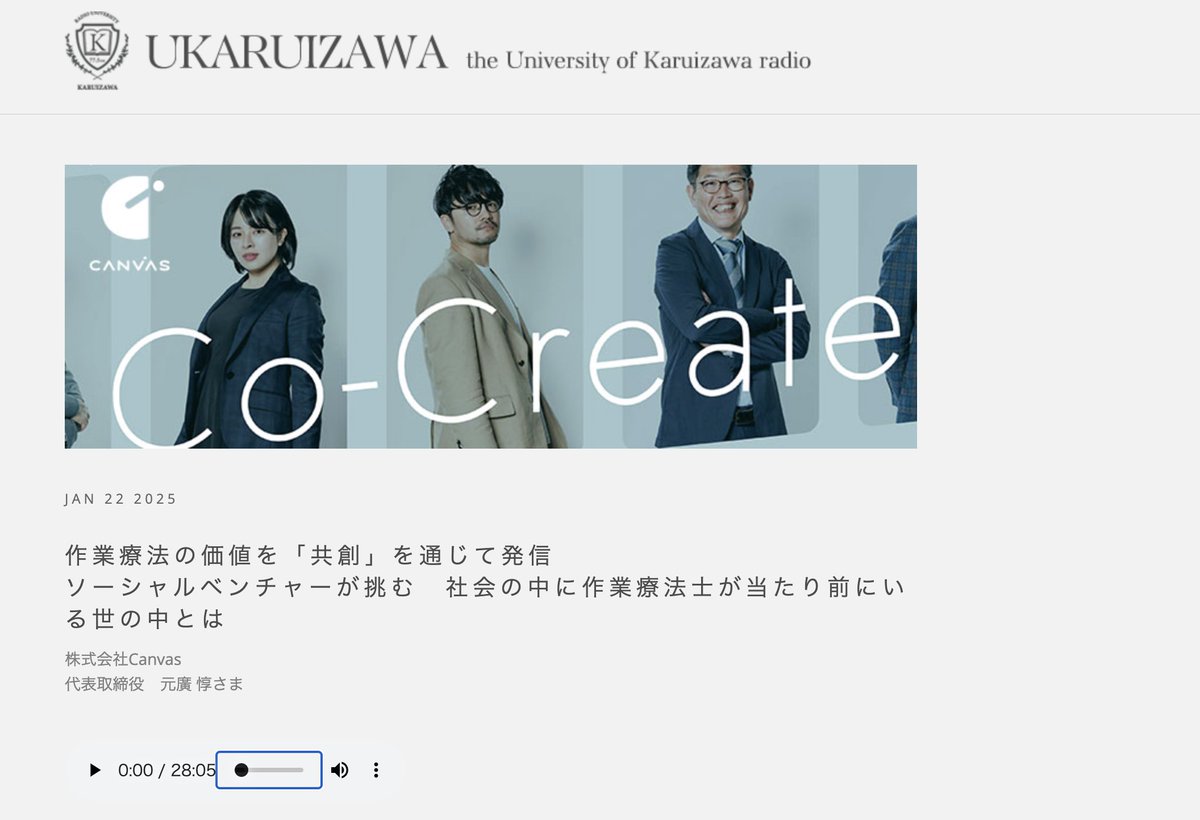This screenshot has height=820, width=1200.
Task: Play the audio episode
Action: (x=95, y=770)
